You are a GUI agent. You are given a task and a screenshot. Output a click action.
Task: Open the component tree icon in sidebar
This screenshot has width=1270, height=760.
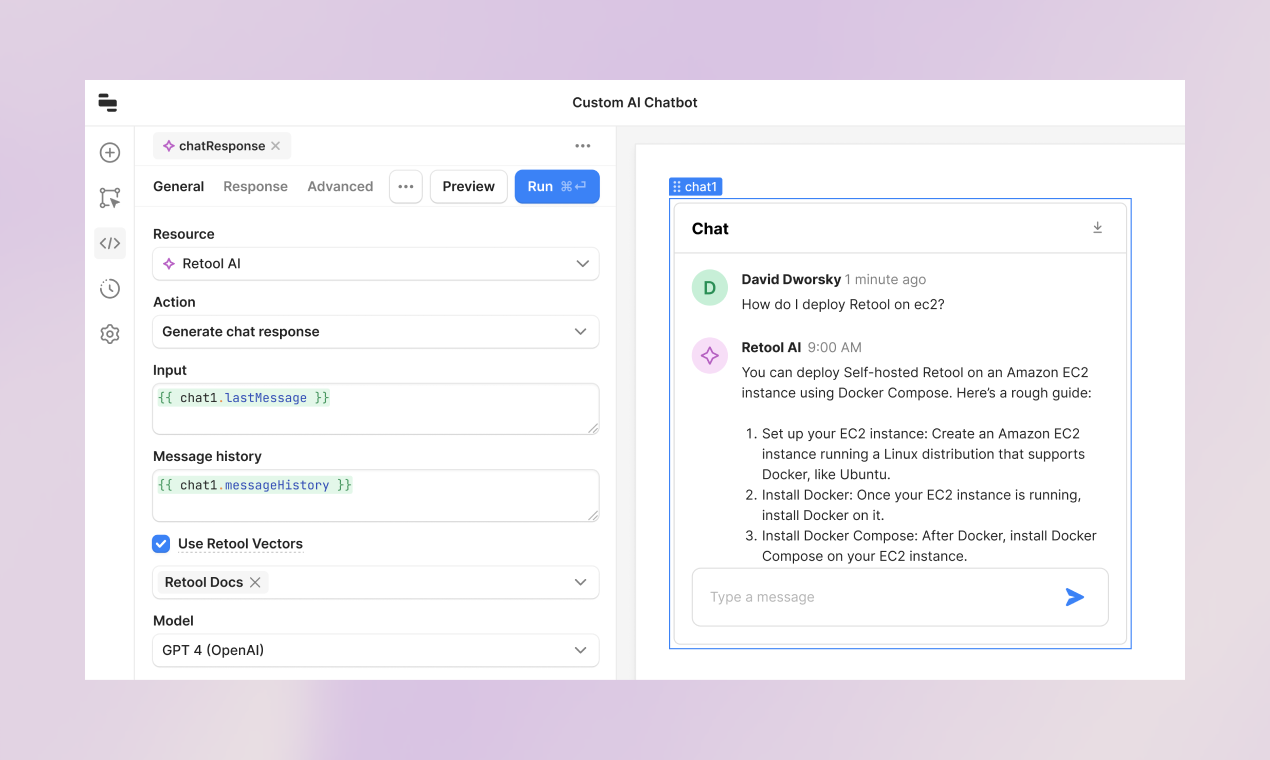click(x=110, y=198)
